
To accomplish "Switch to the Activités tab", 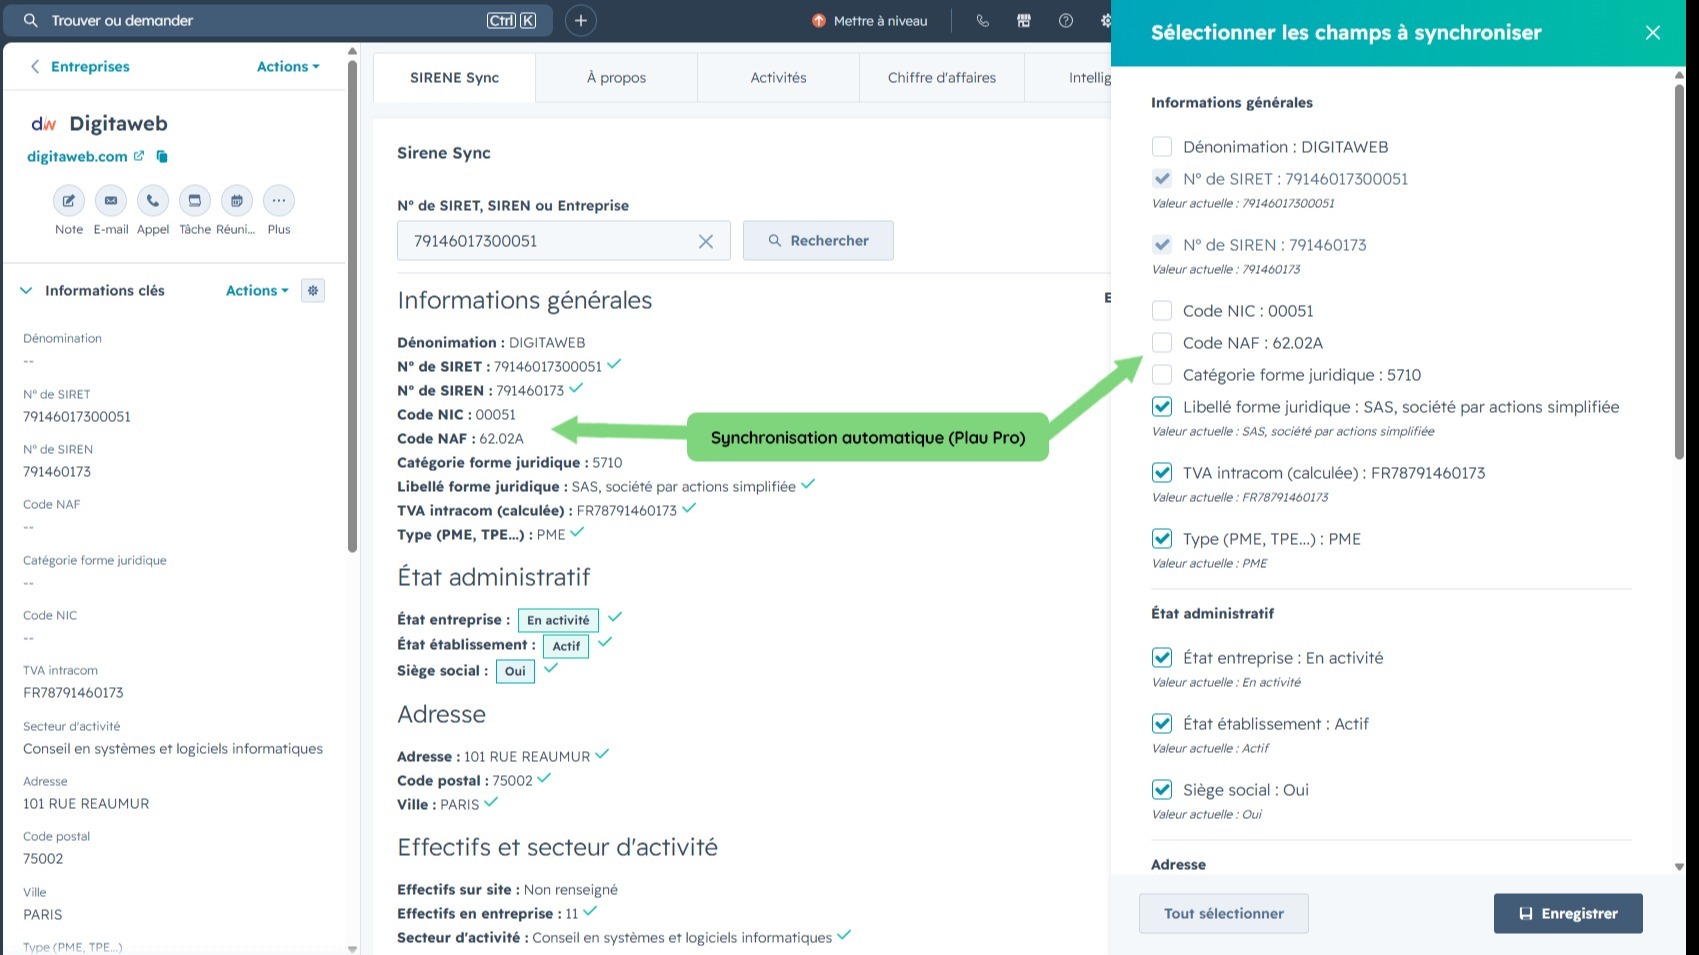I will [x=778, y=78].
